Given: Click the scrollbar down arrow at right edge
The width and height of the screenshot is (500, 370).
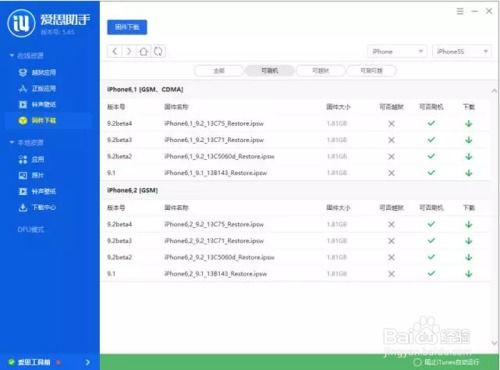Looking at the screenshot, I should tap(494, 343).
